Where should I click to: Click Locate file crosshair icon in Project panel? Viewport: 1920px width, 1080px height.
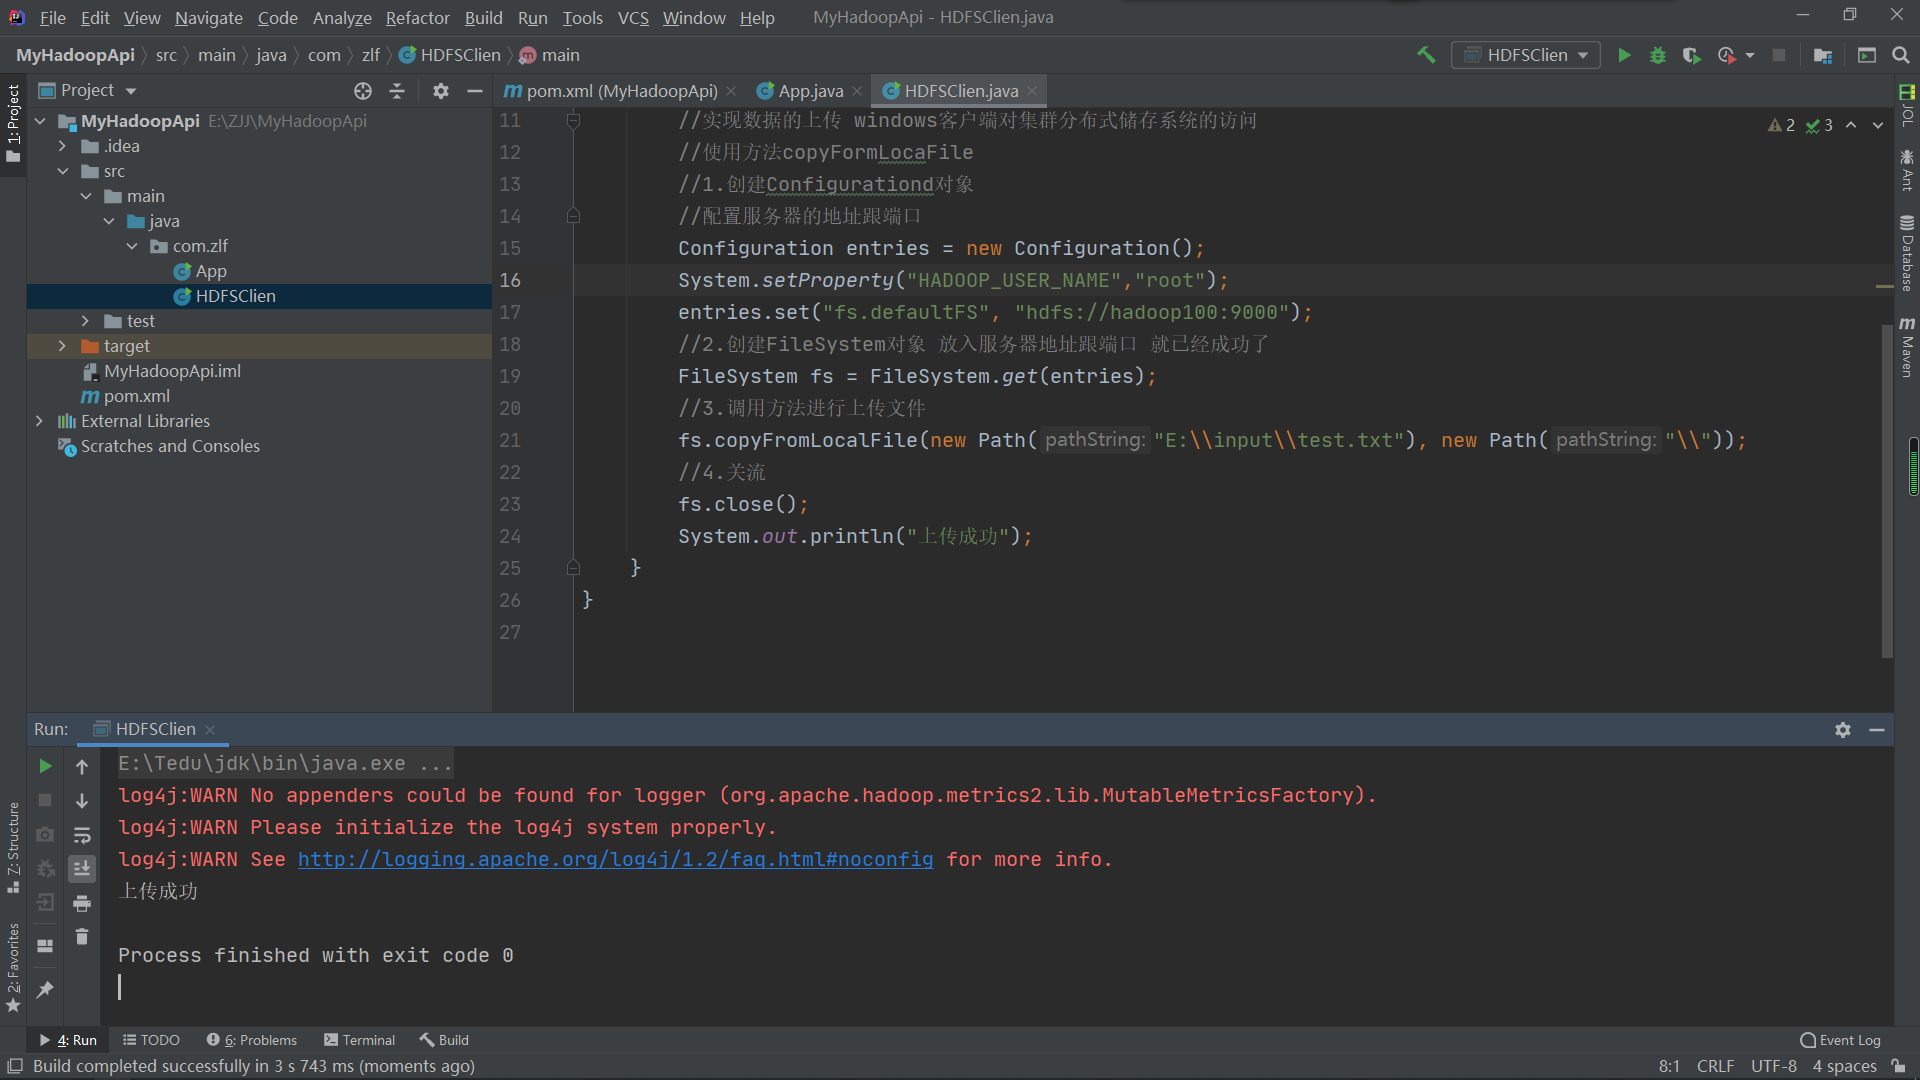click(363, 91)
